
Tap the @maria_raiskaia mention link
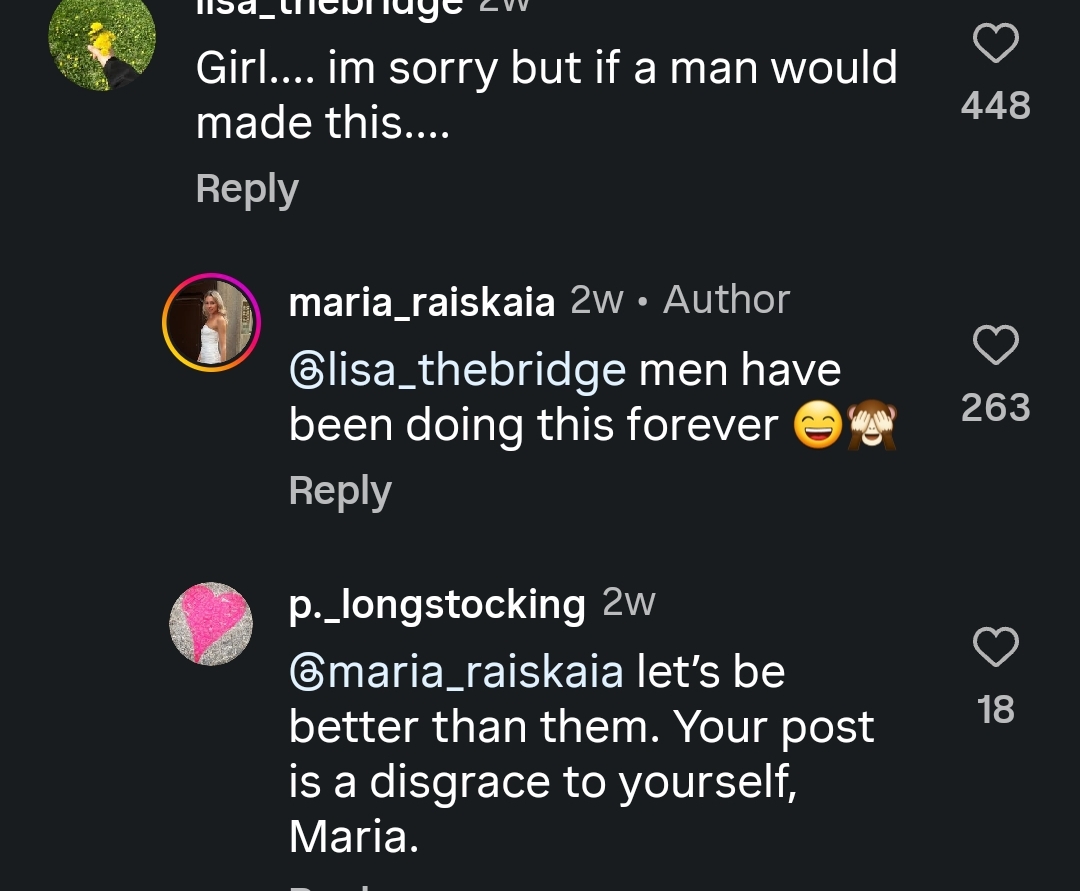click(x=456, y=671)
